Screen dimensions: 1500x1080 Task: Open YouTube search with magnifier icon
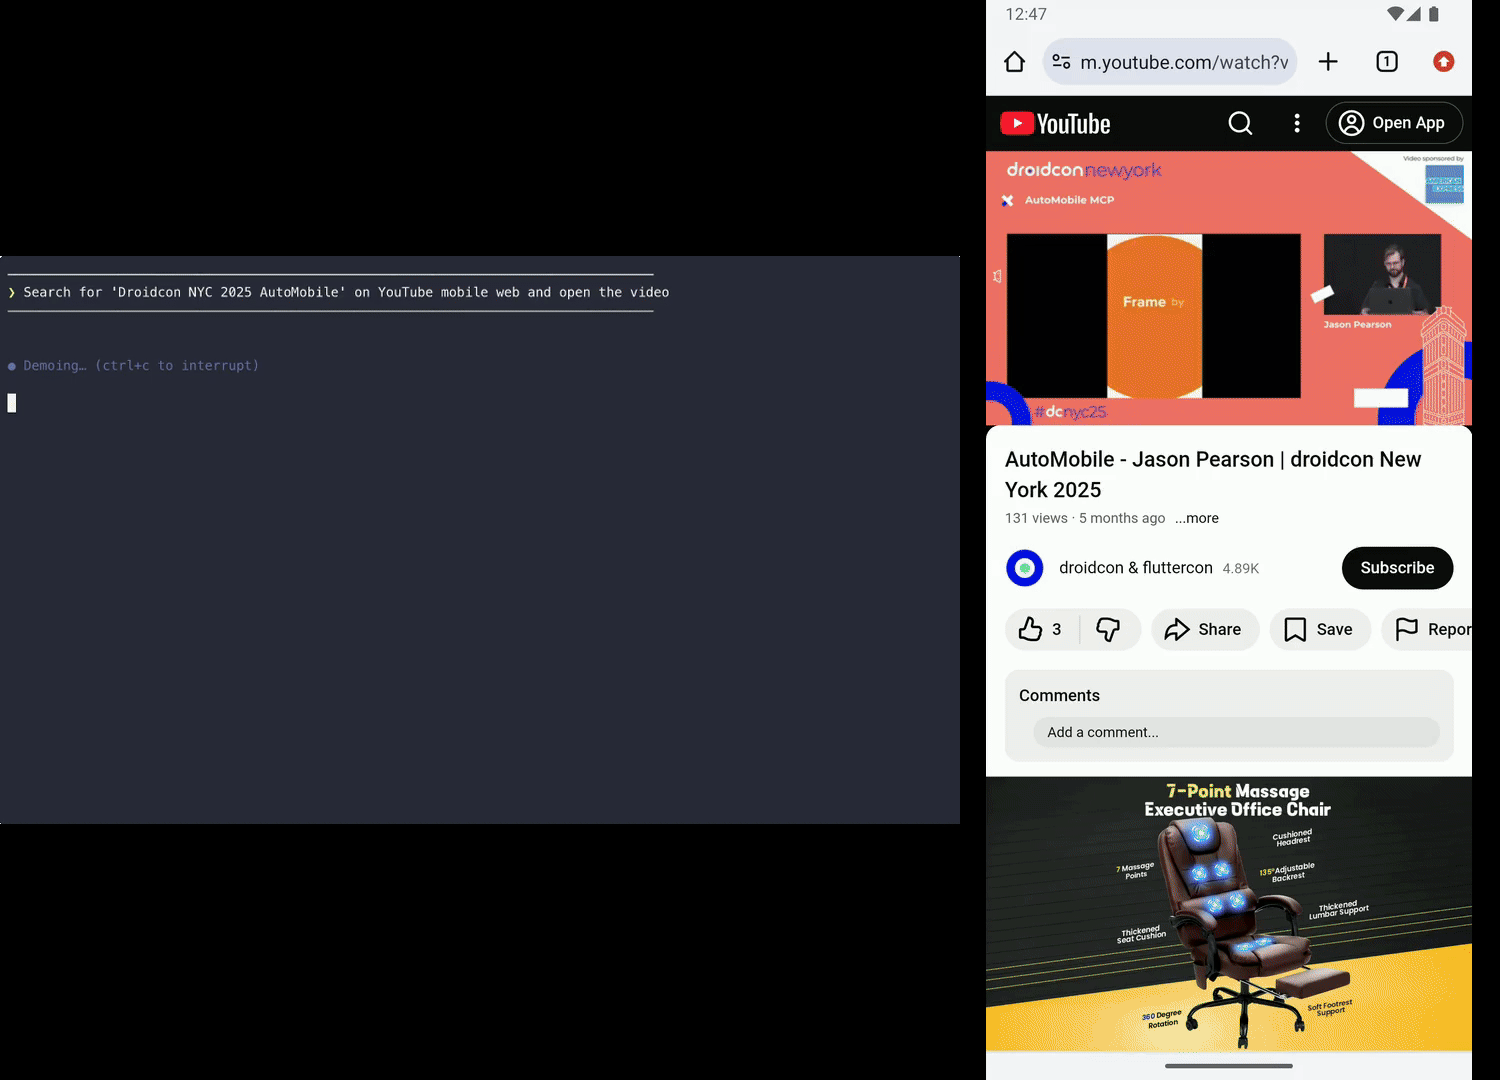(1240, 123)
